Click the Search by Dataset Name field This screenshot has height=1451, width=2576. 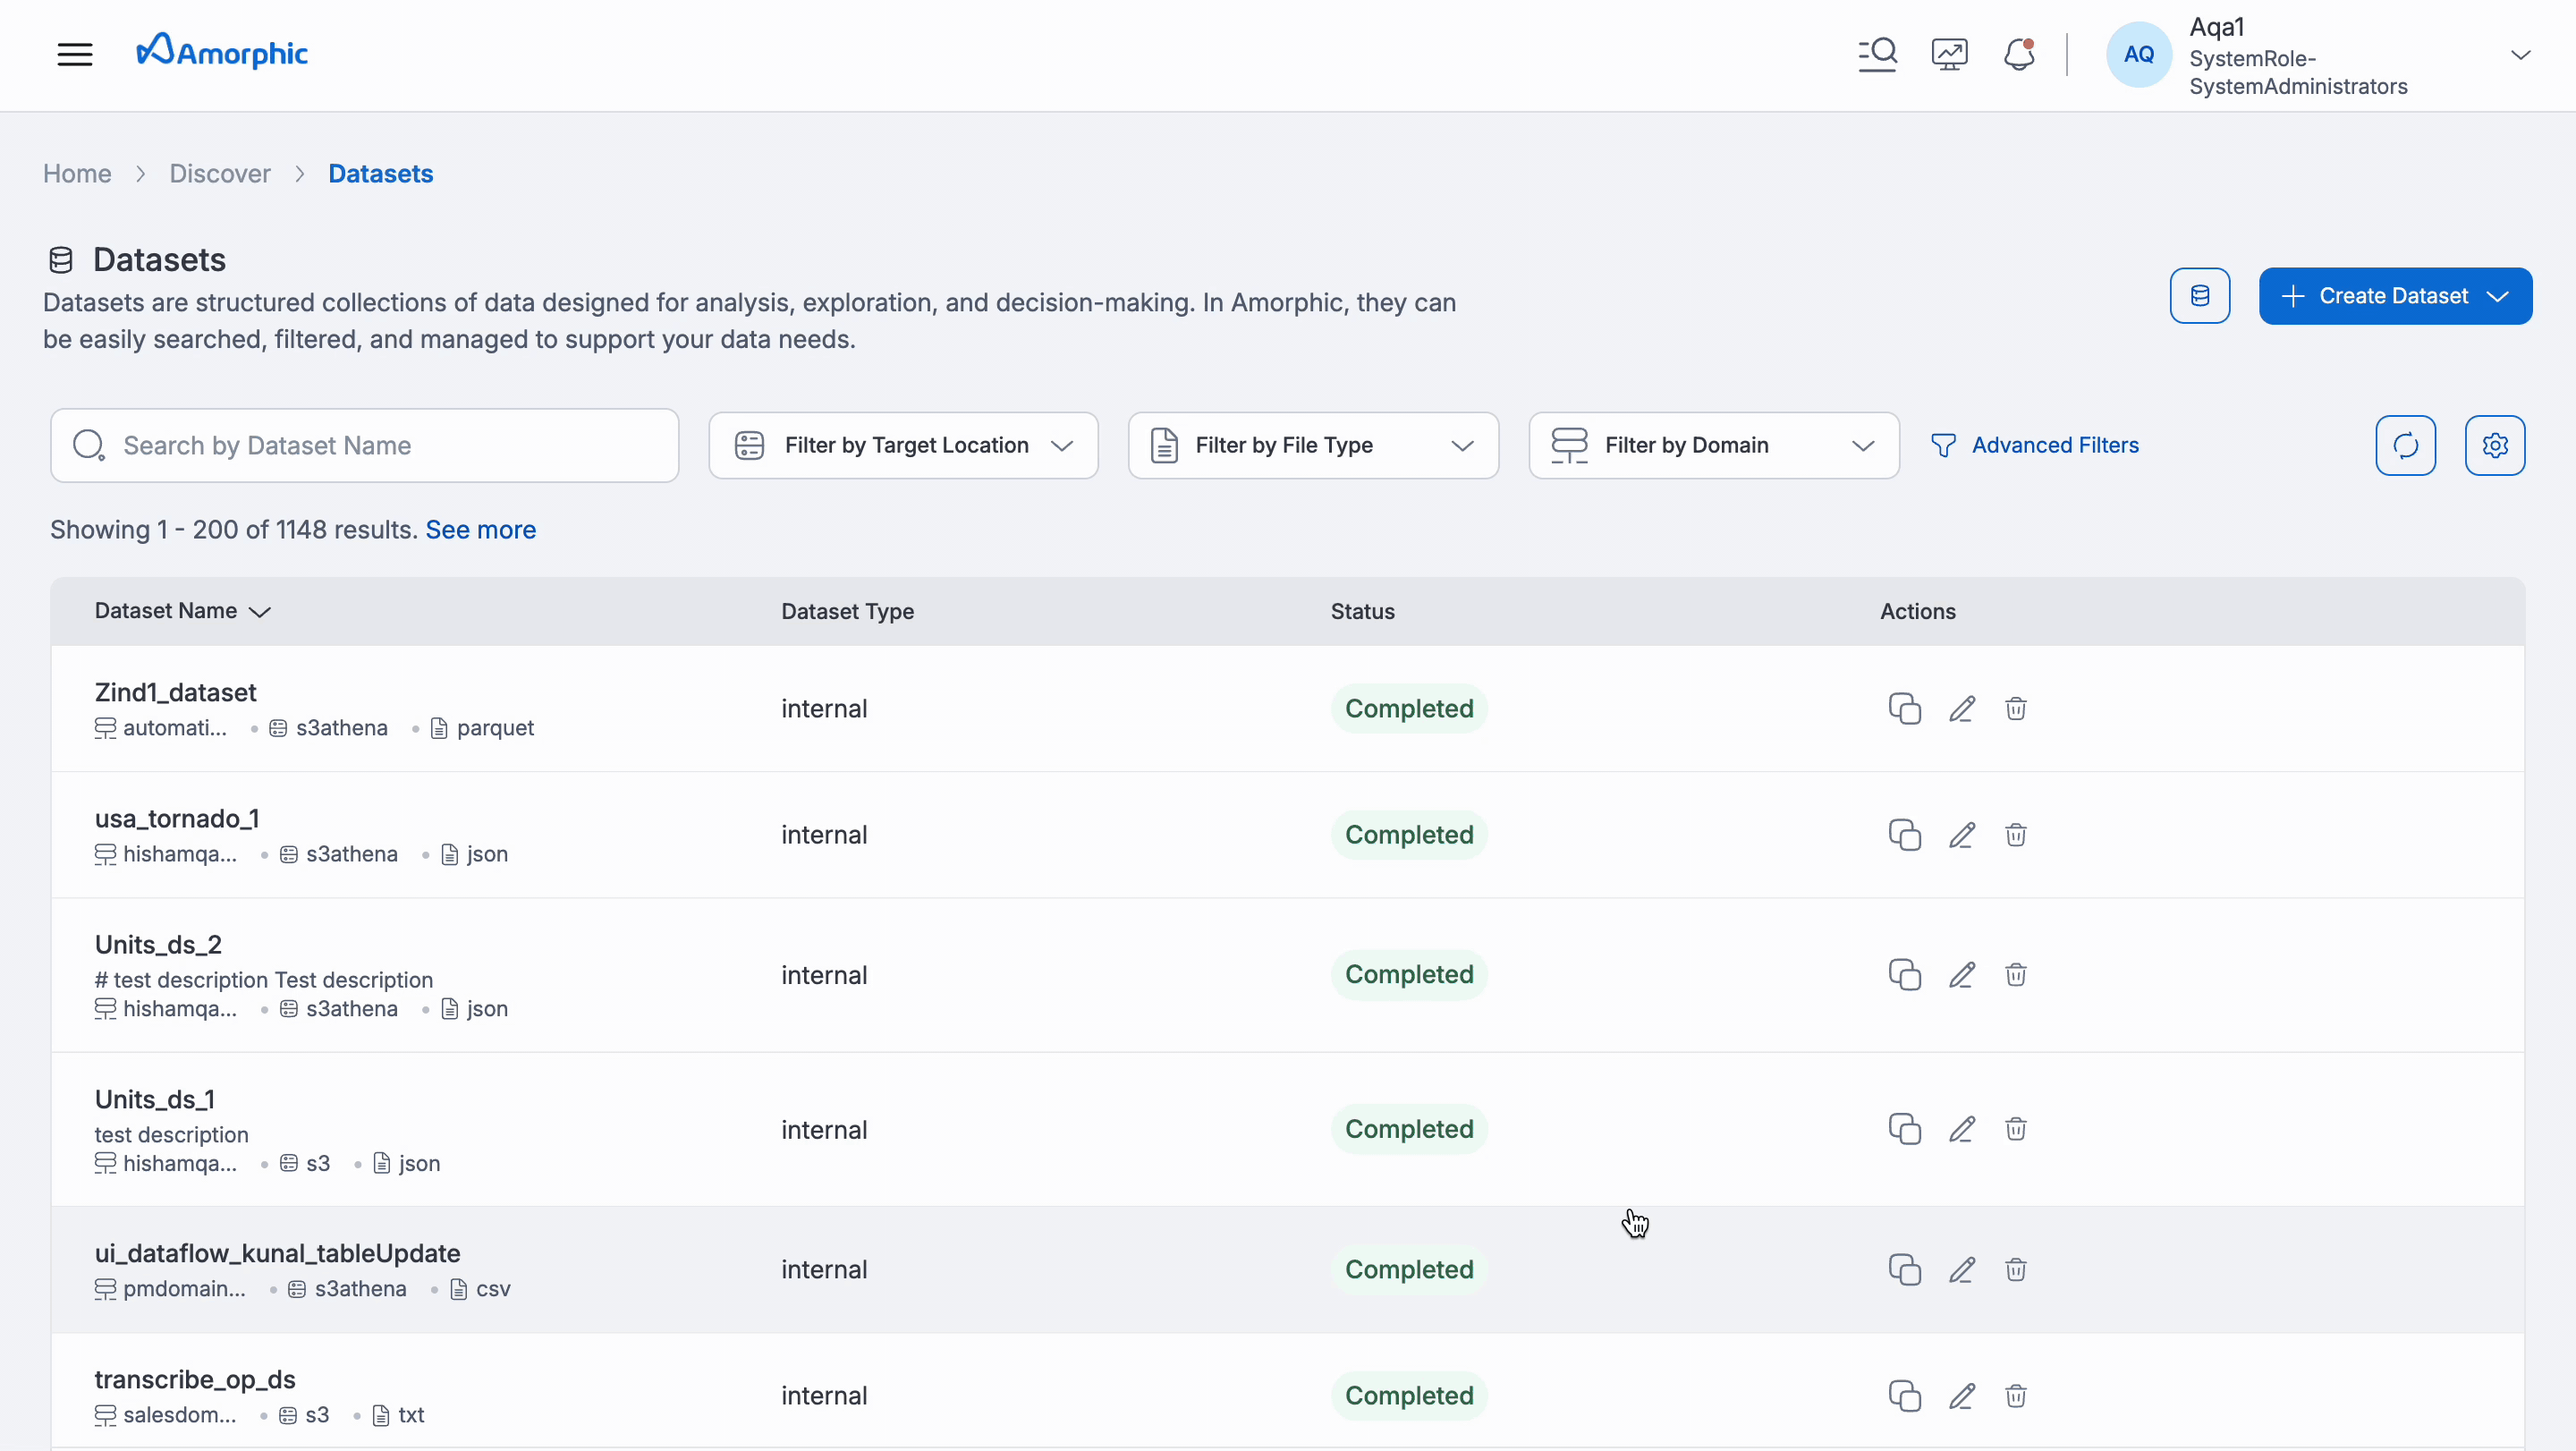tap(365, 445)
